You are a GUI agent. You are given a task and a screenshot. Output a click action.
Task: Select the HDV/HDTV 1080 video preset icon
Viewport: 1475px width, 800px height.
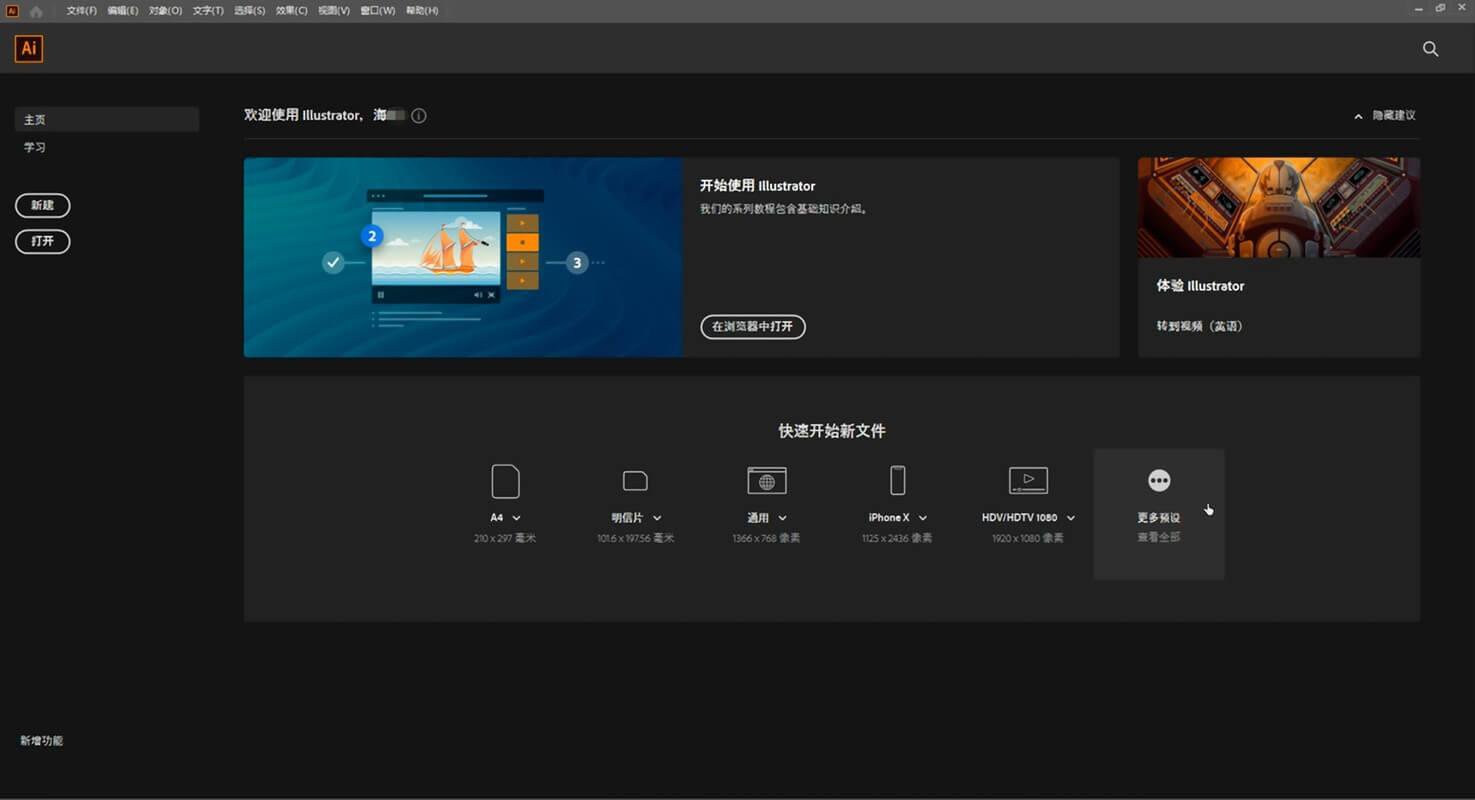1028,481
